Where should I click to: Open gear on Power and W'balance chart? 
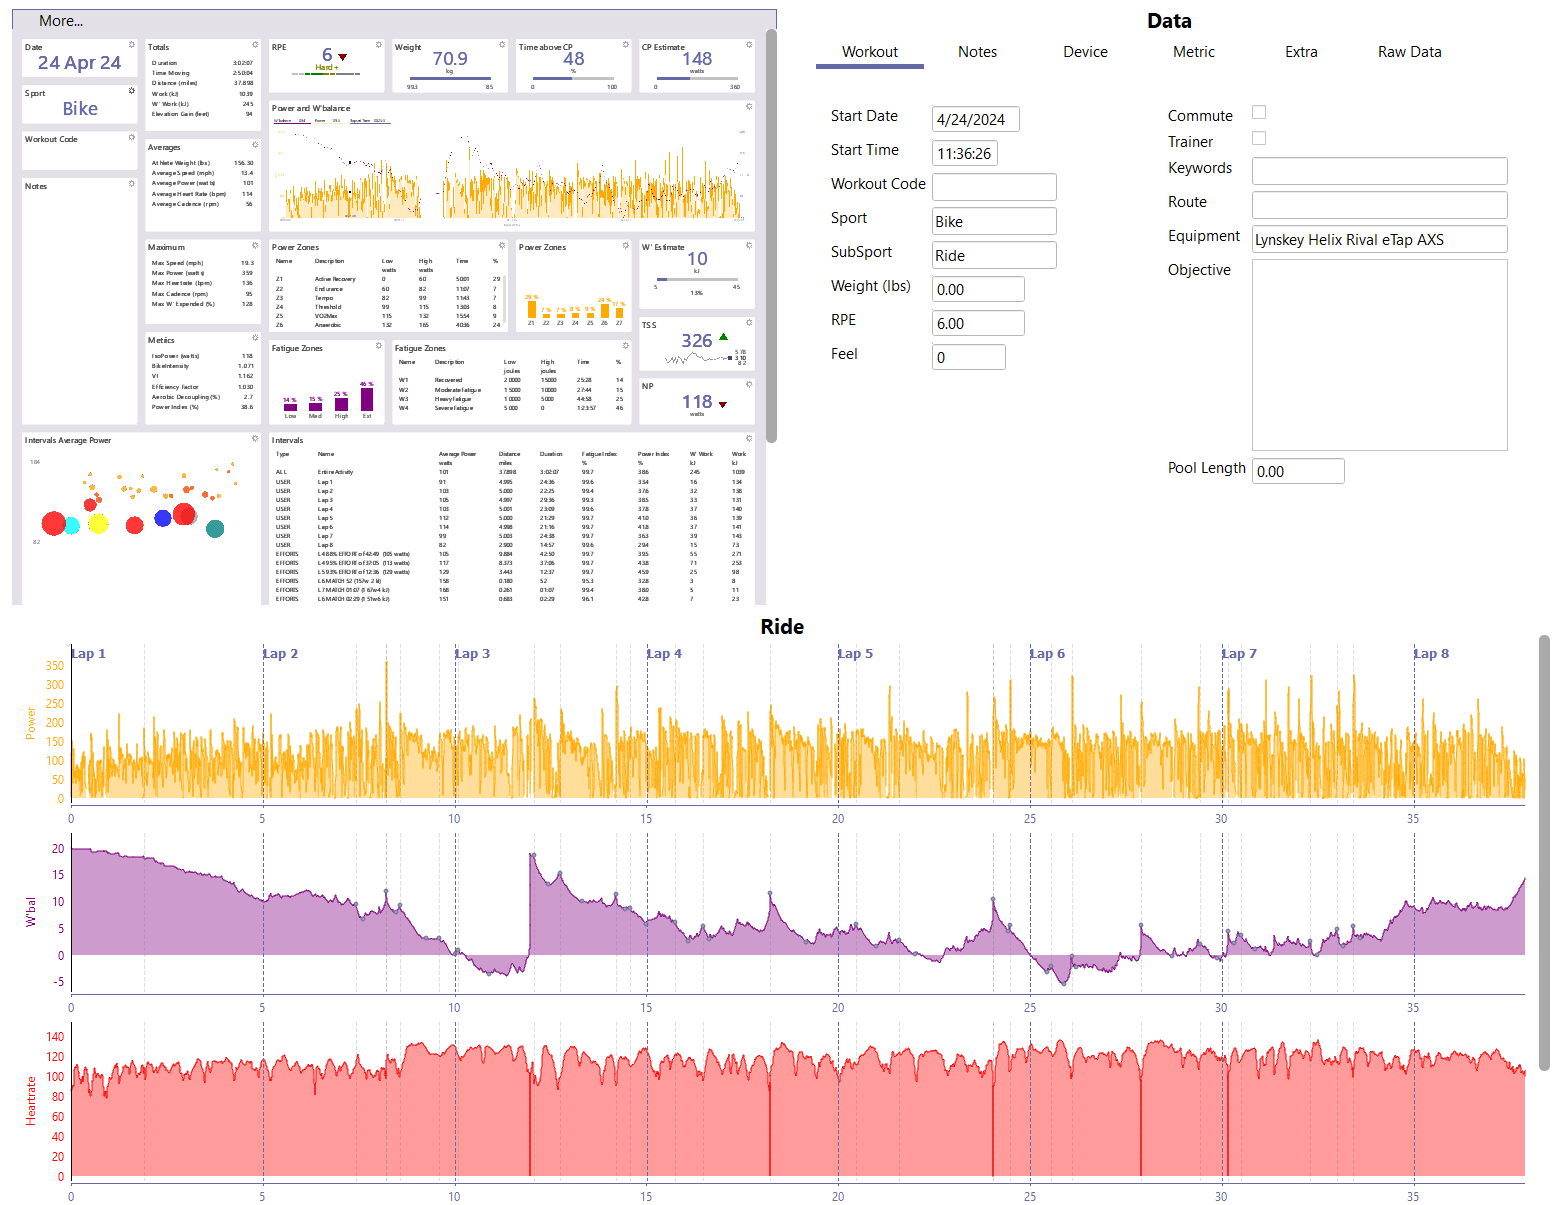click(749, 106)
